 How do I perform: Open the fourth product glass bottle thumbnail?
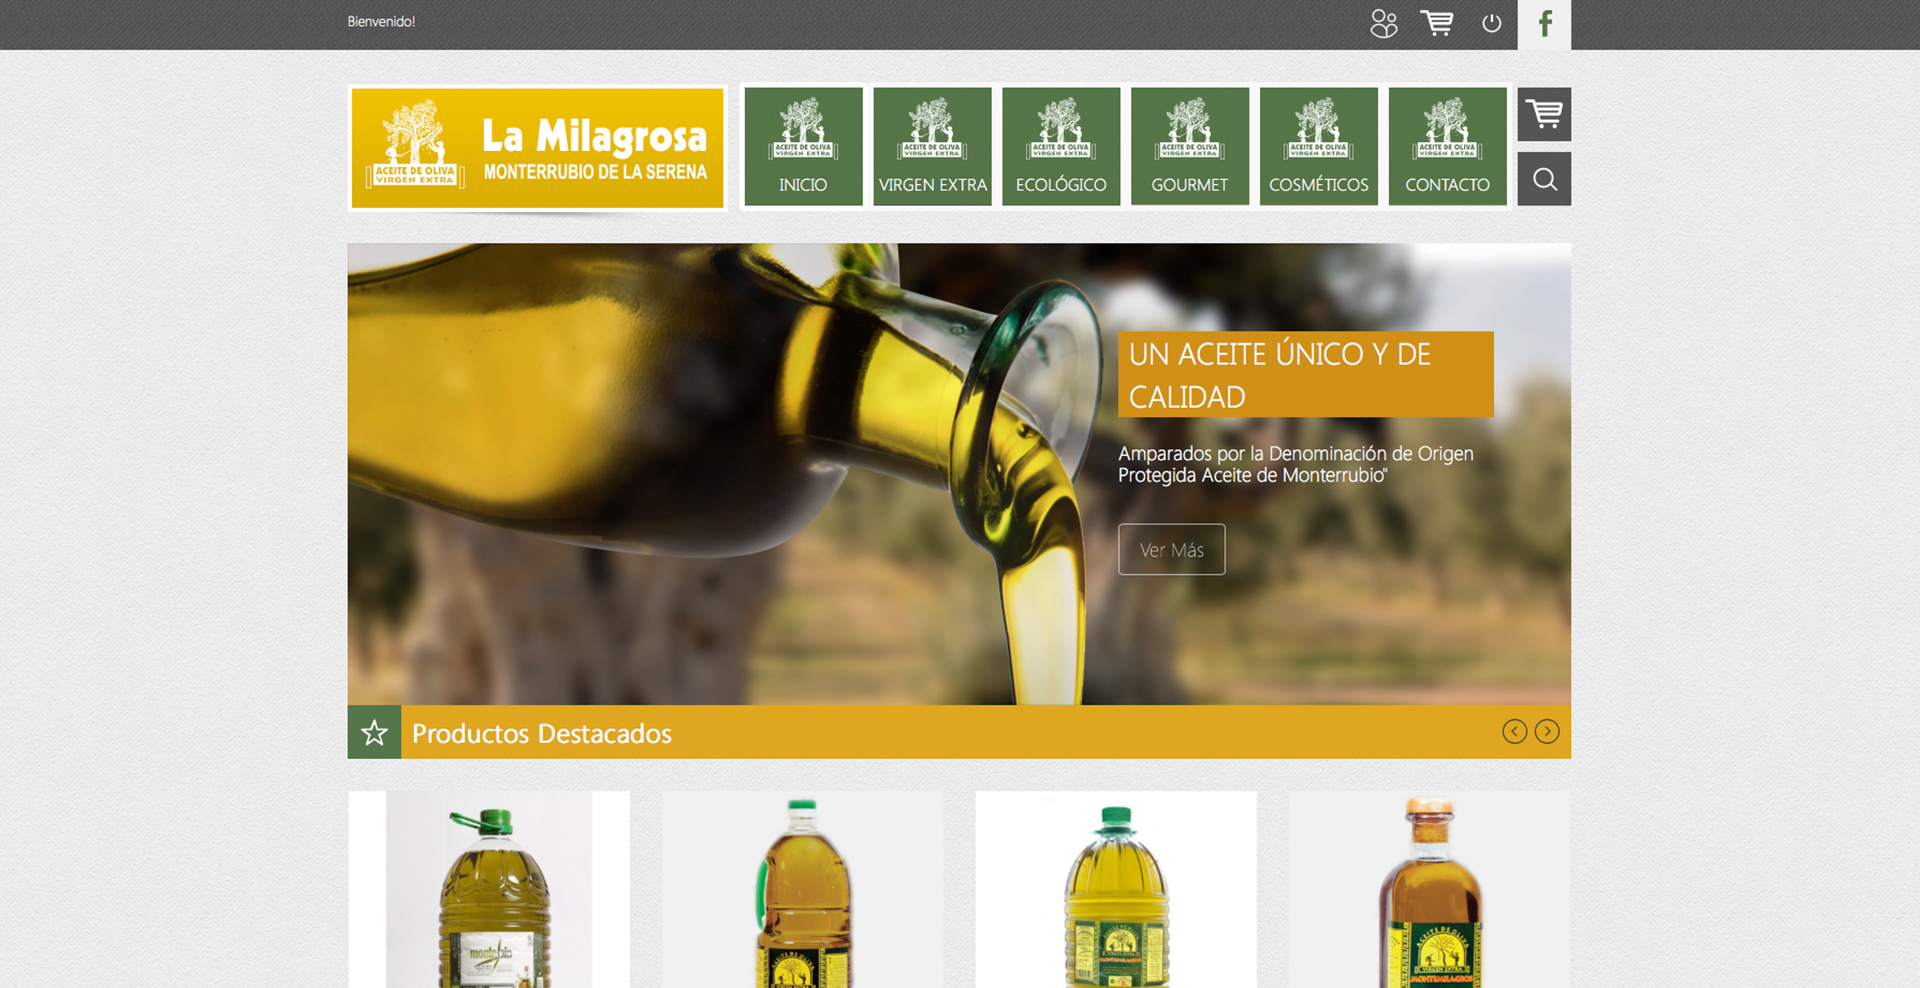point(1429,890)
